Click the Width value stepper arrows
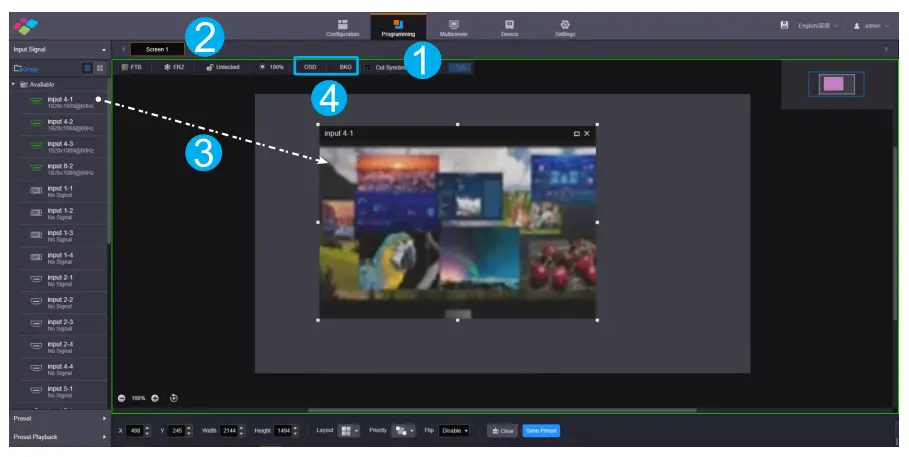This screenshot has height=457, width=909. (241, 431)
